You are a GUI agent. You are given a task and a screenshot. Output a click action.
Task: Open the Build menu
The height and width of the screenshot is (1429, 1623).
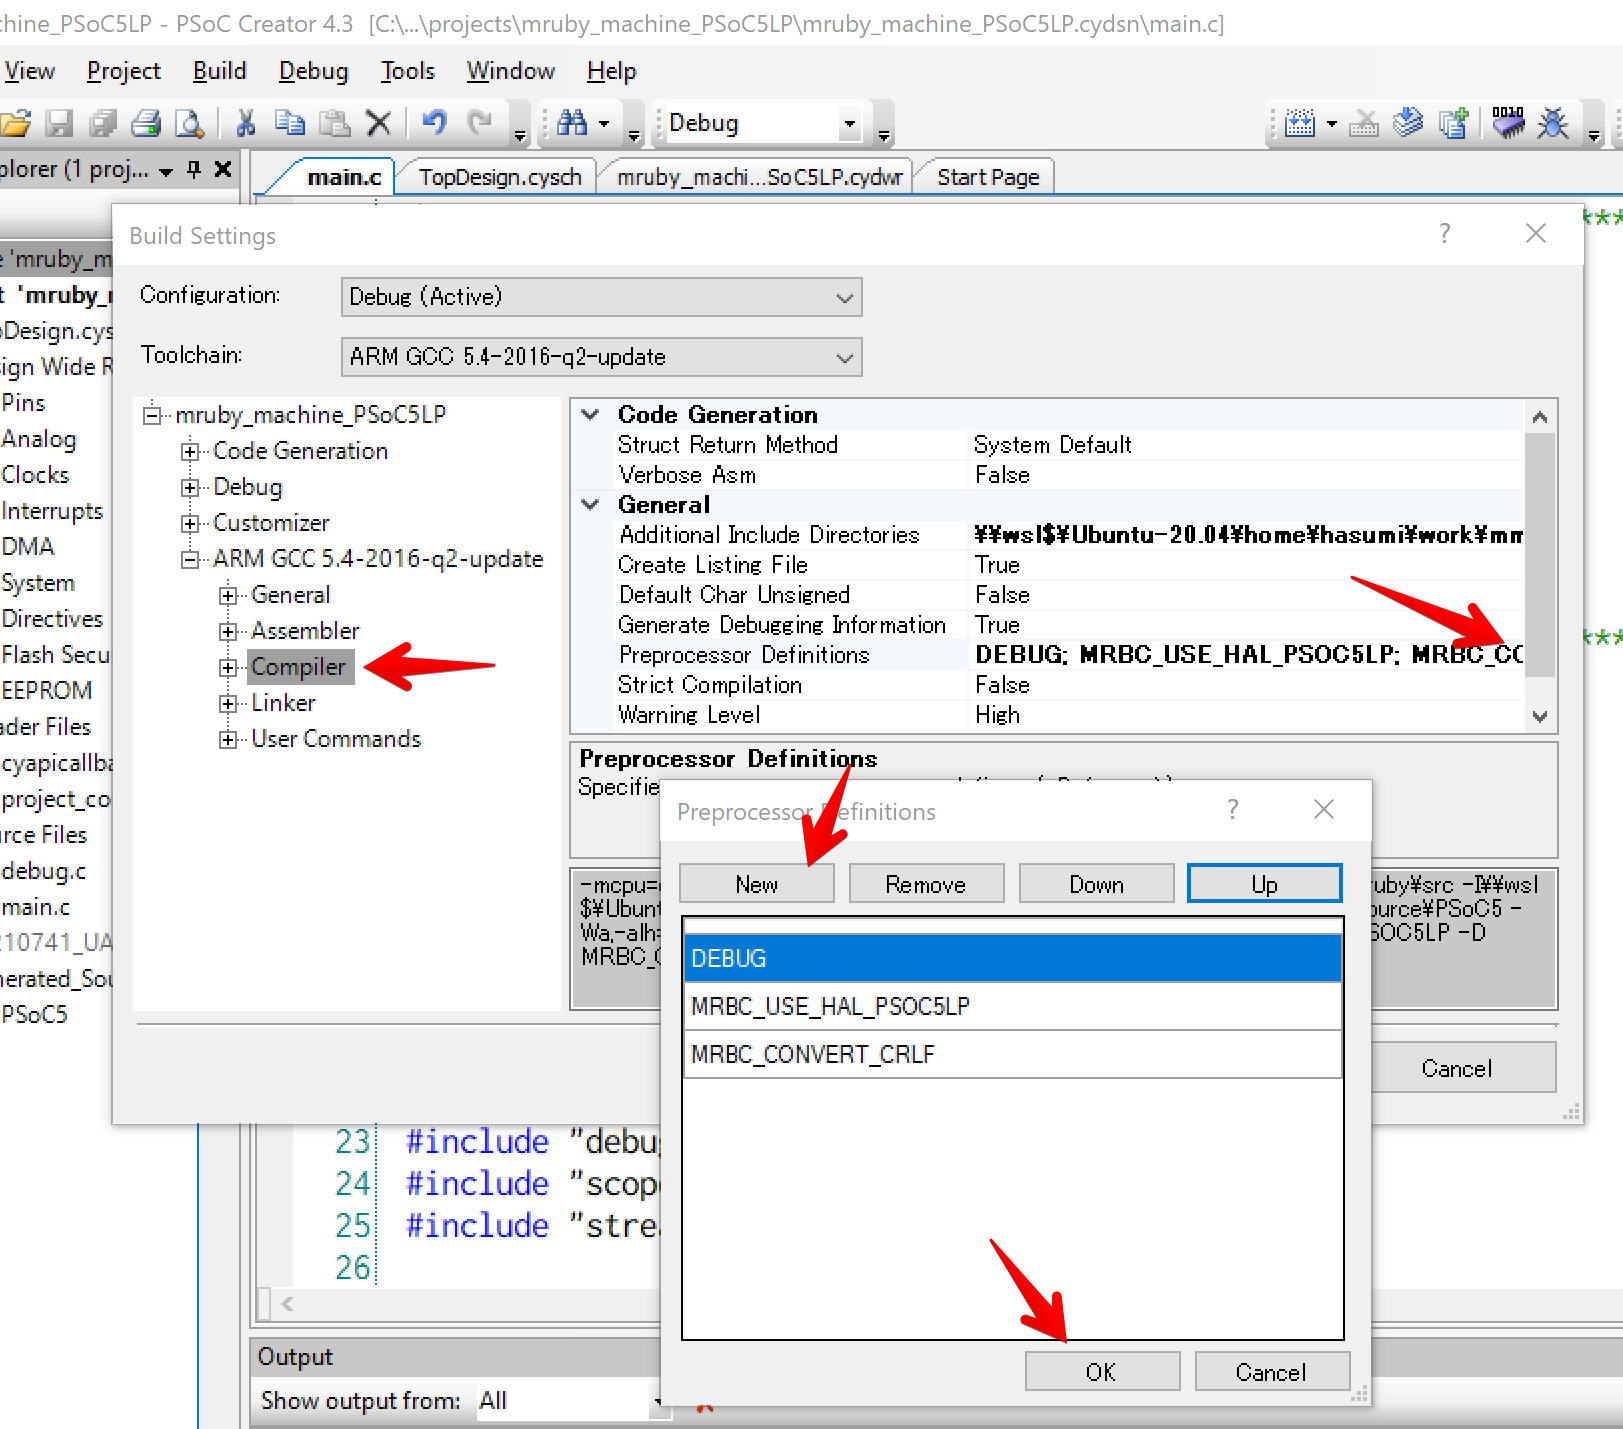[x=219, y=71]
